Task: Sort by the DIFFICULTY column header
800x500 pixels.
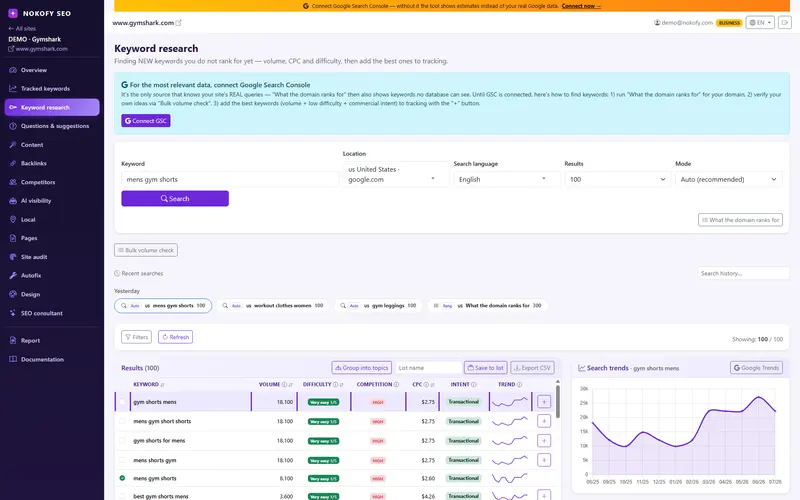Action: 322,385
